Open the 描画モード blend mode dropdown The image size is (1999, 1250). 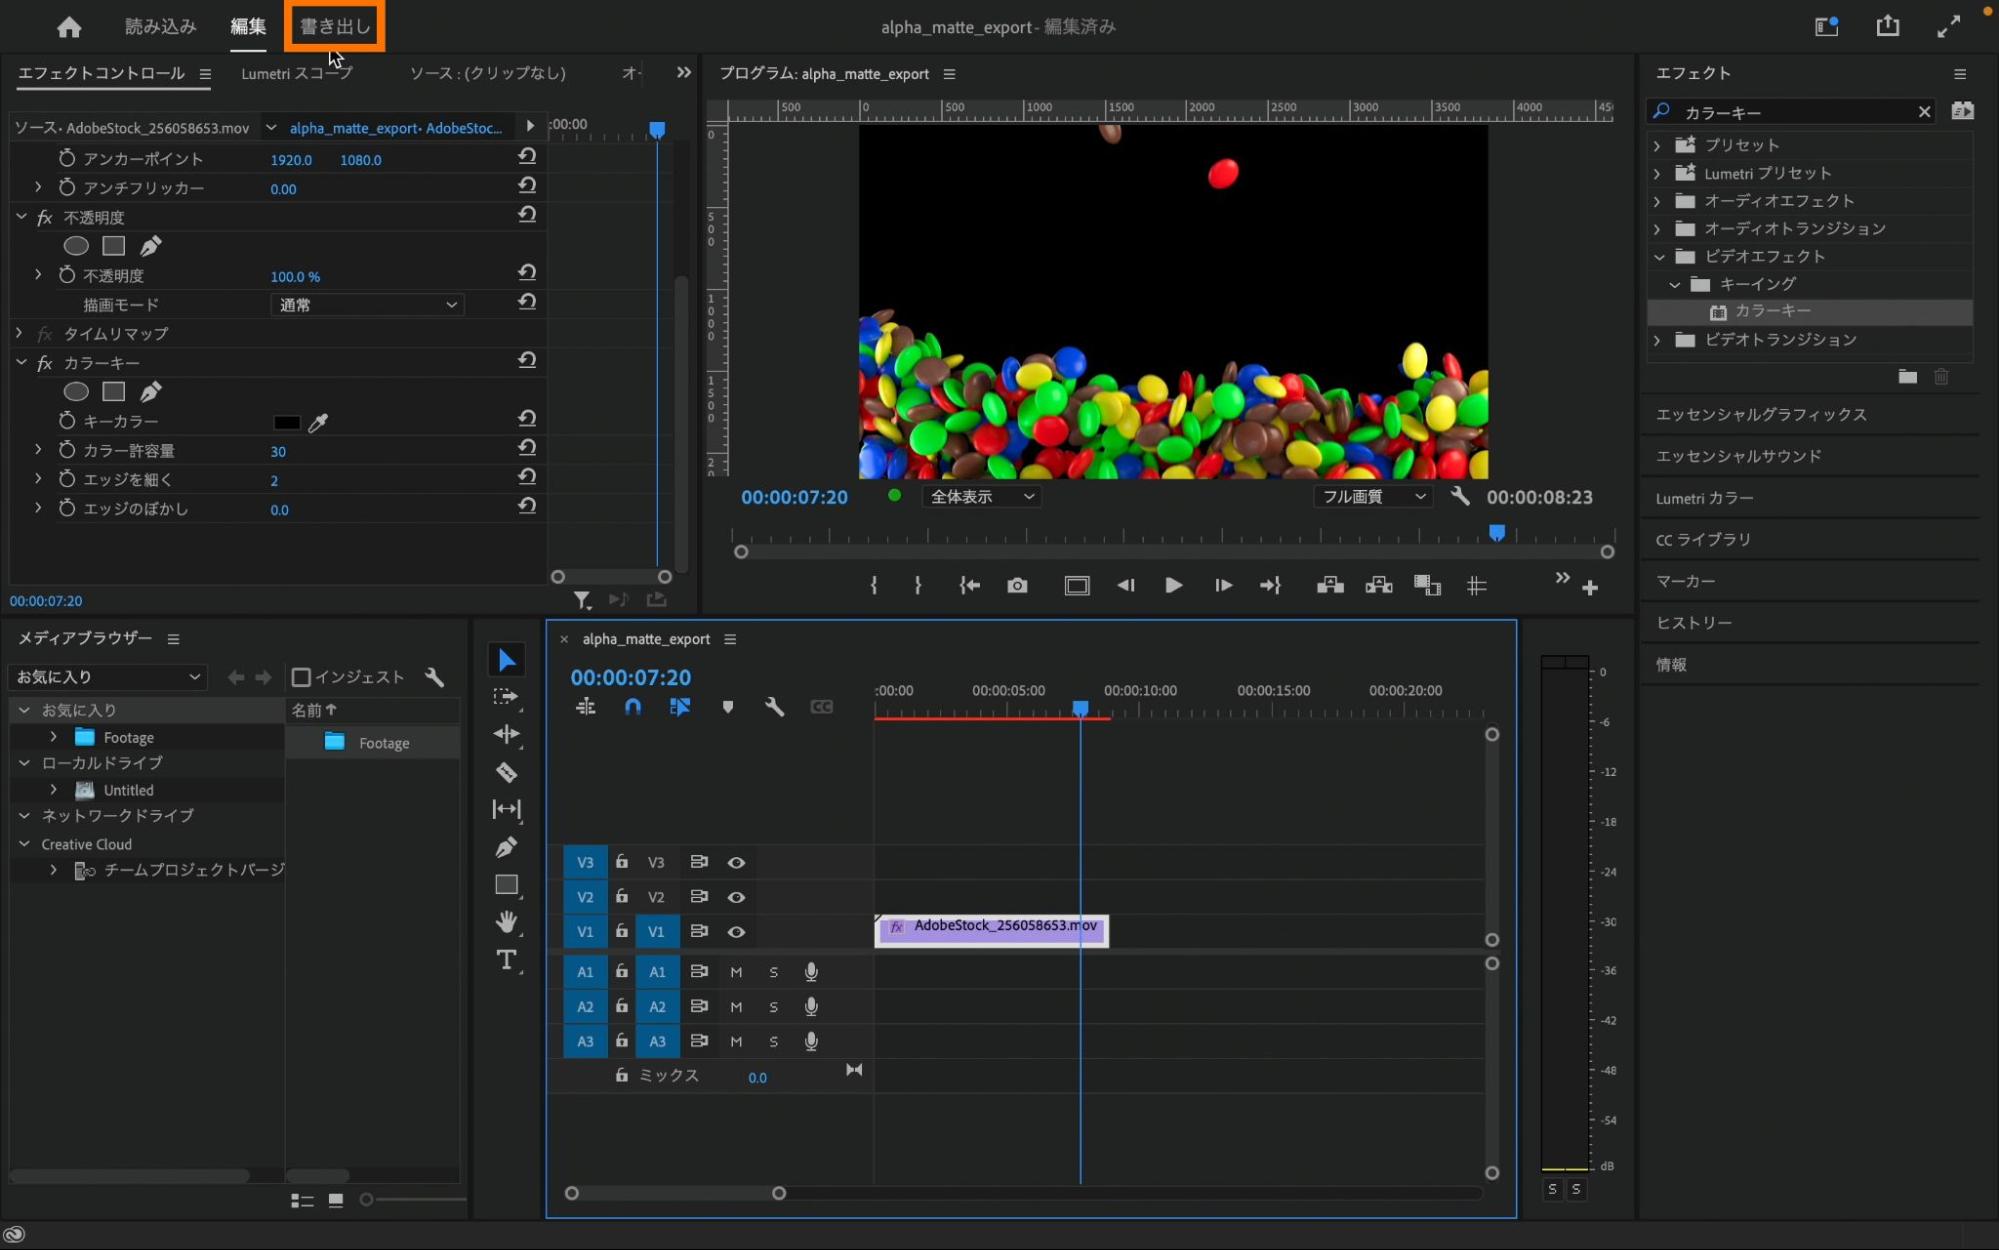point(366,305)
